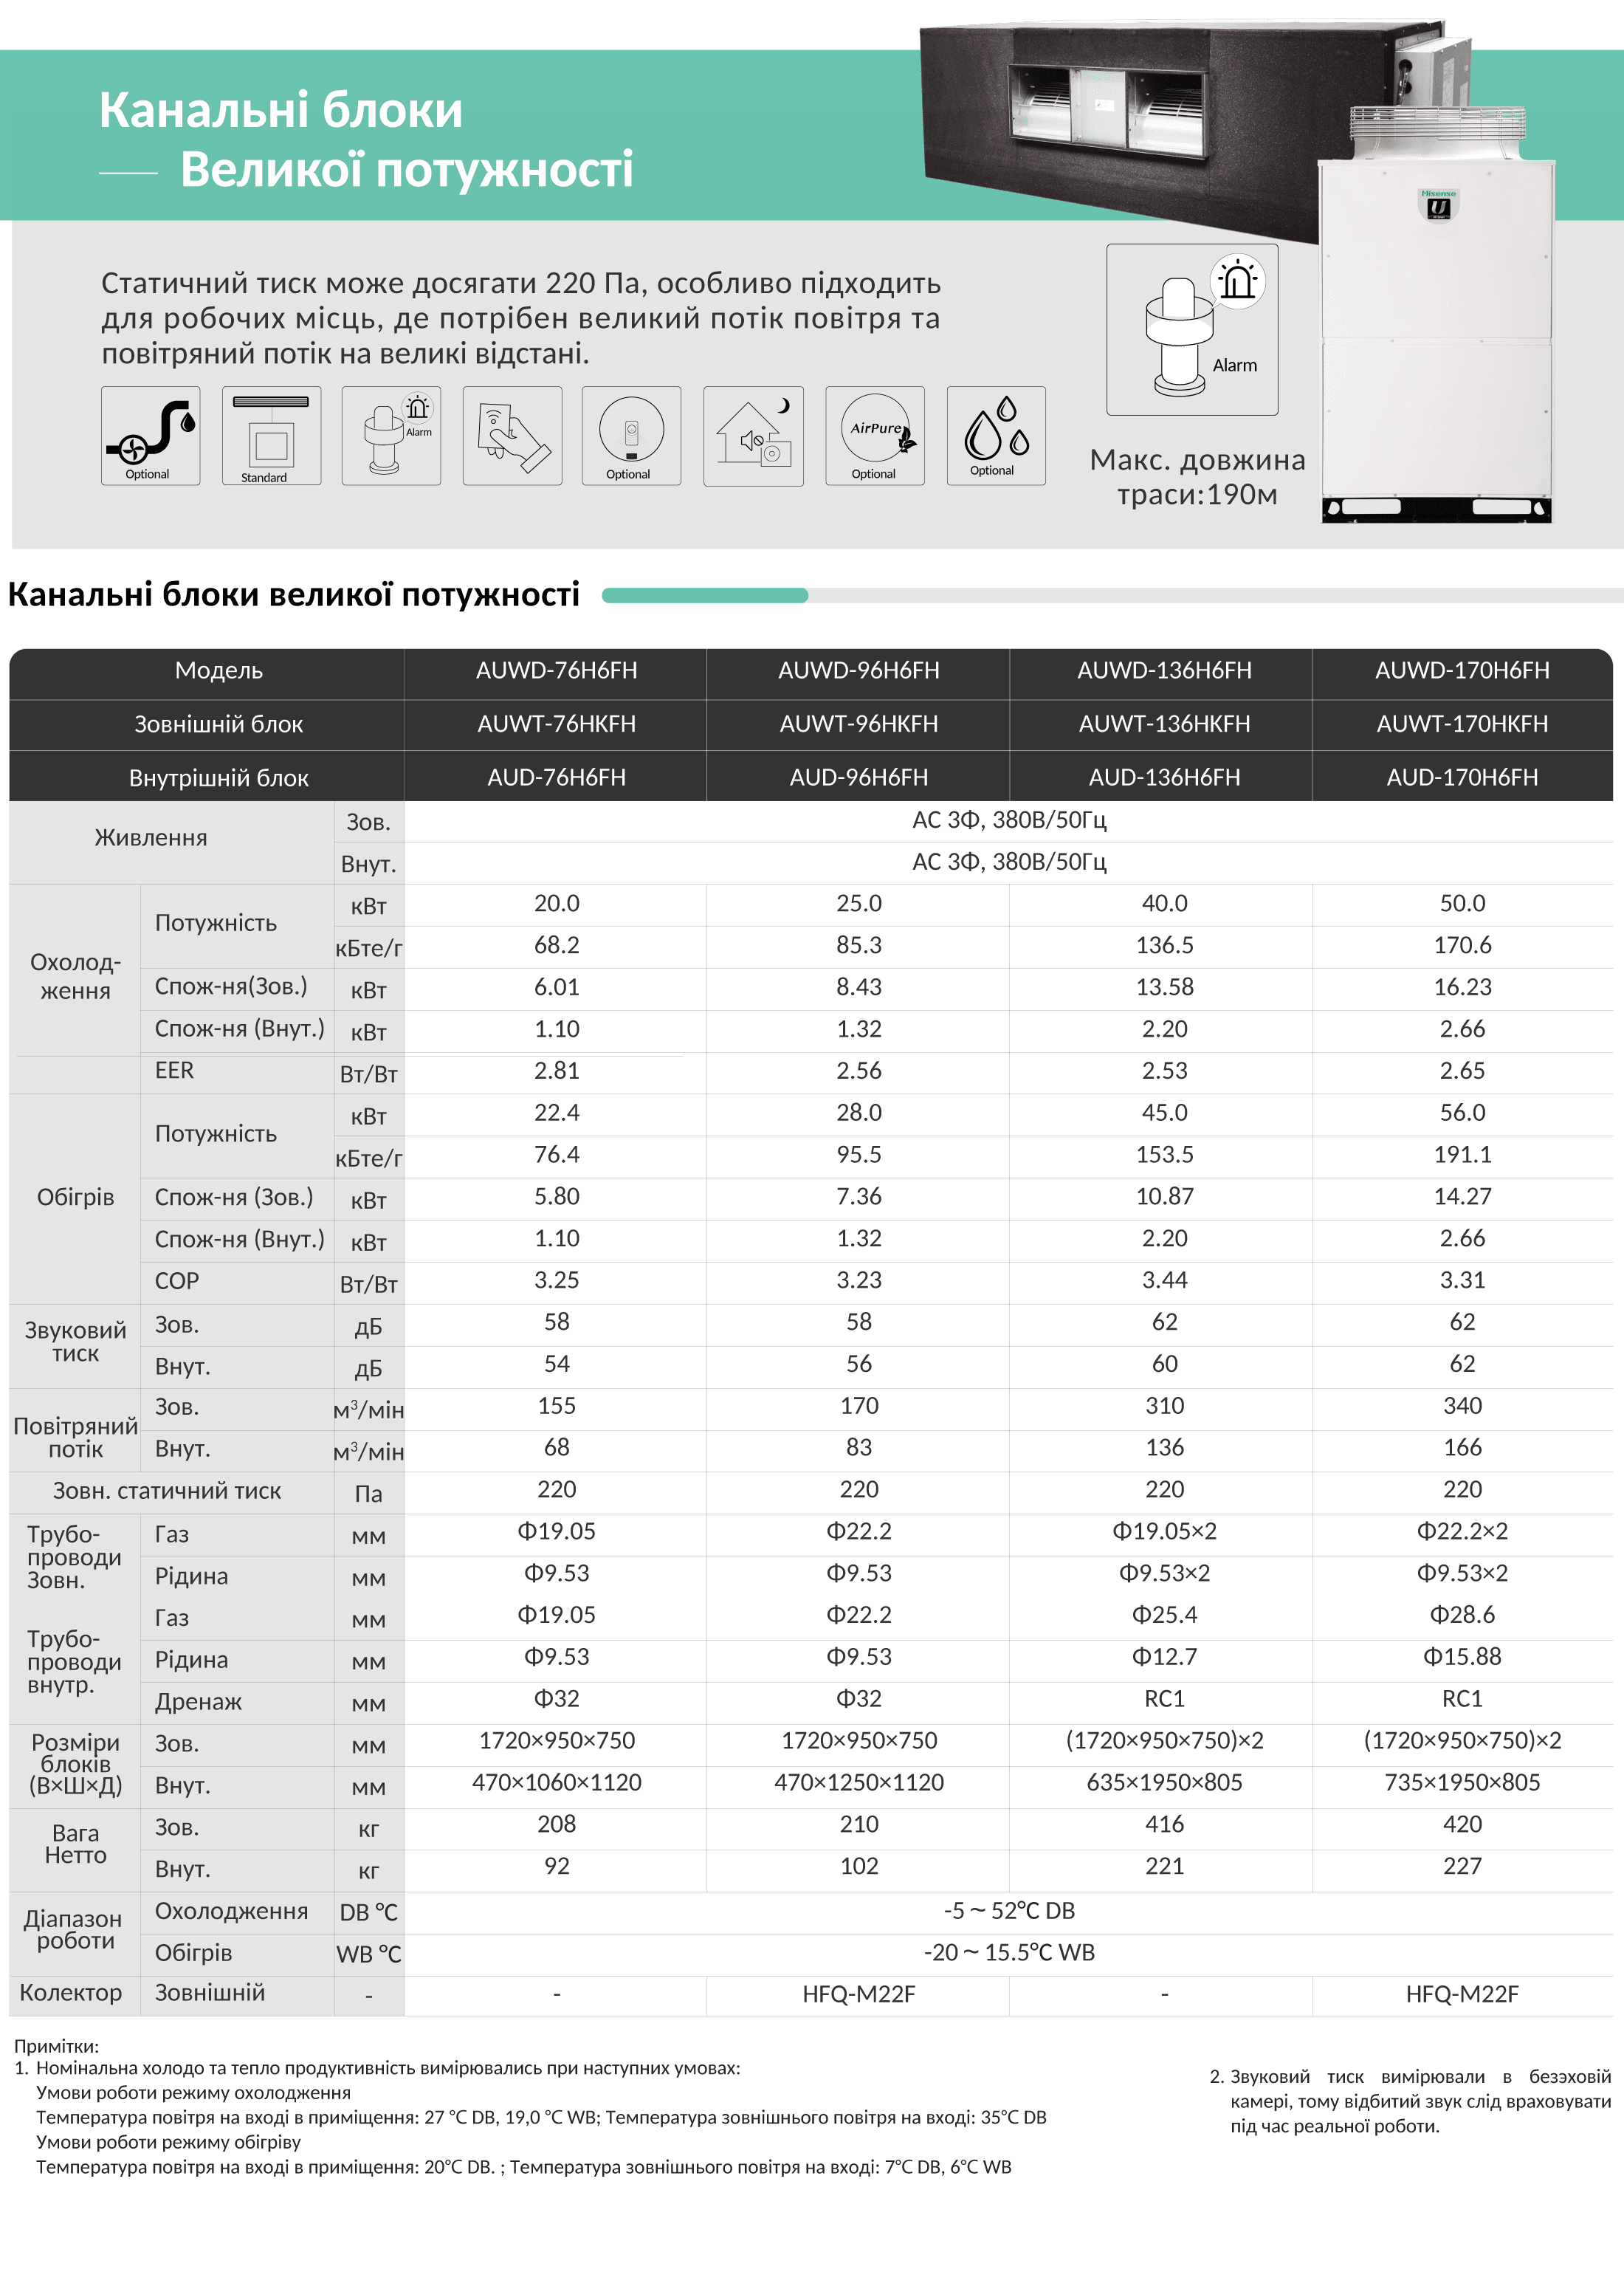Click indoor unit cell AUD-136H6FH

(1164, 777)
